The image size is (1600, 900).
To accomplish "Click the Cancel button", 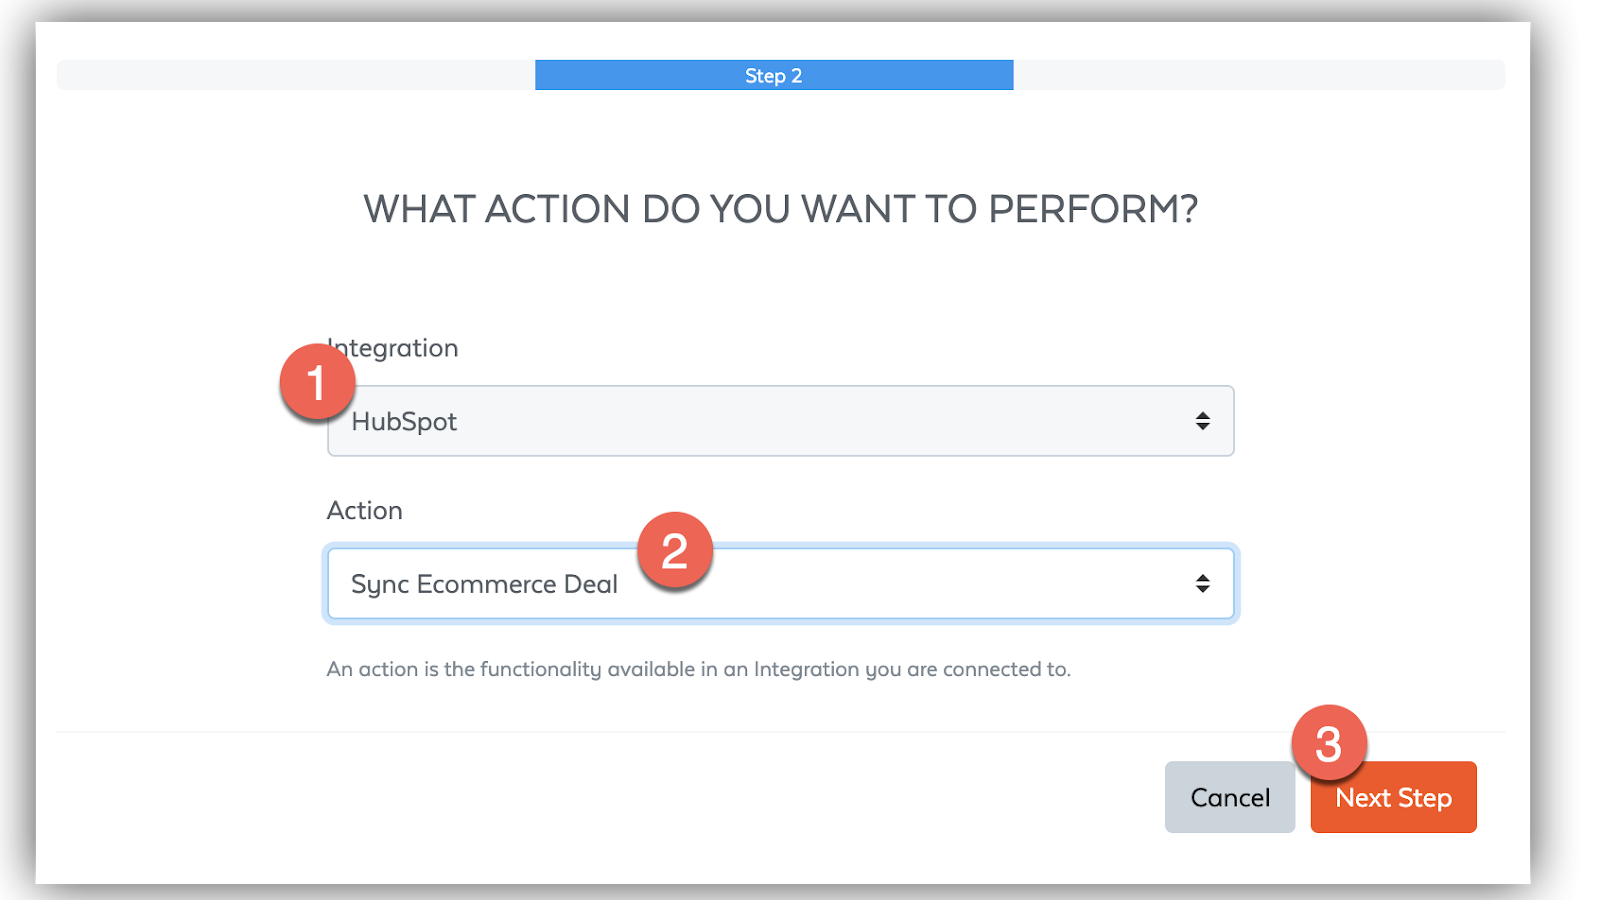I will 1229,797.
